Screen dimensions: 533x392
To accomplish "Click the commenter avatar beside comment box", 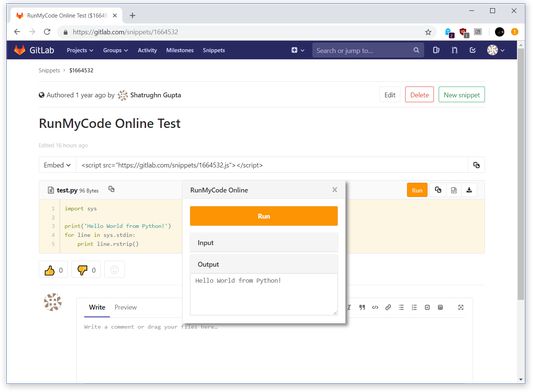I will coord(53,302).
